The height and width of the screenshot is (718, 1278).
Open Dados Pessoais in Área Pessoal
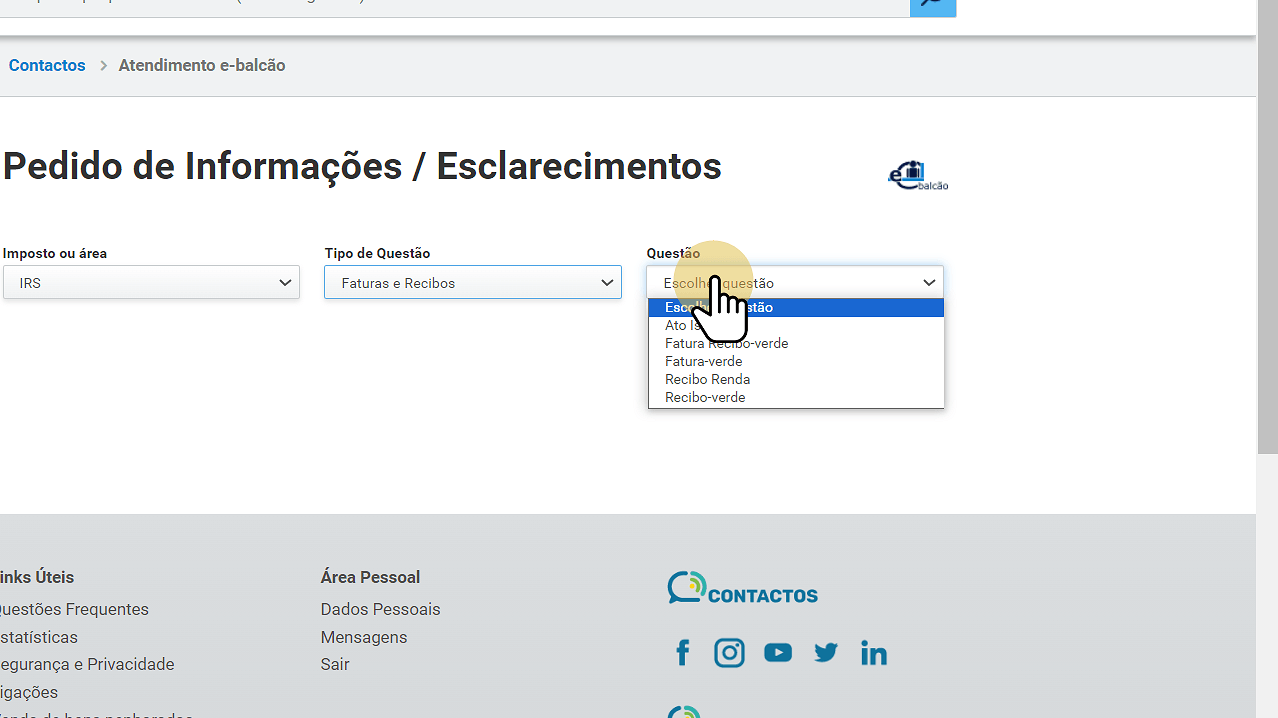(380, 609)
